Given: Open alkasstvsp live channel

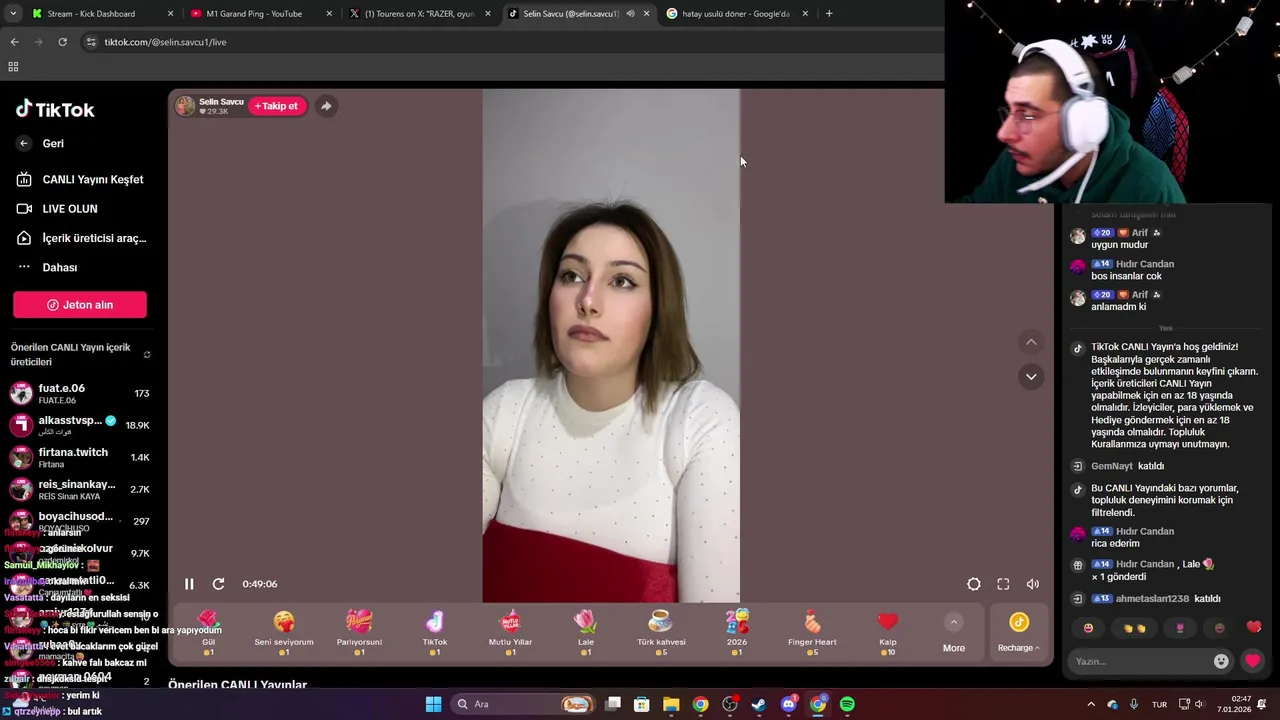Looking at the screenshot, I should click(x=80, y=425).
